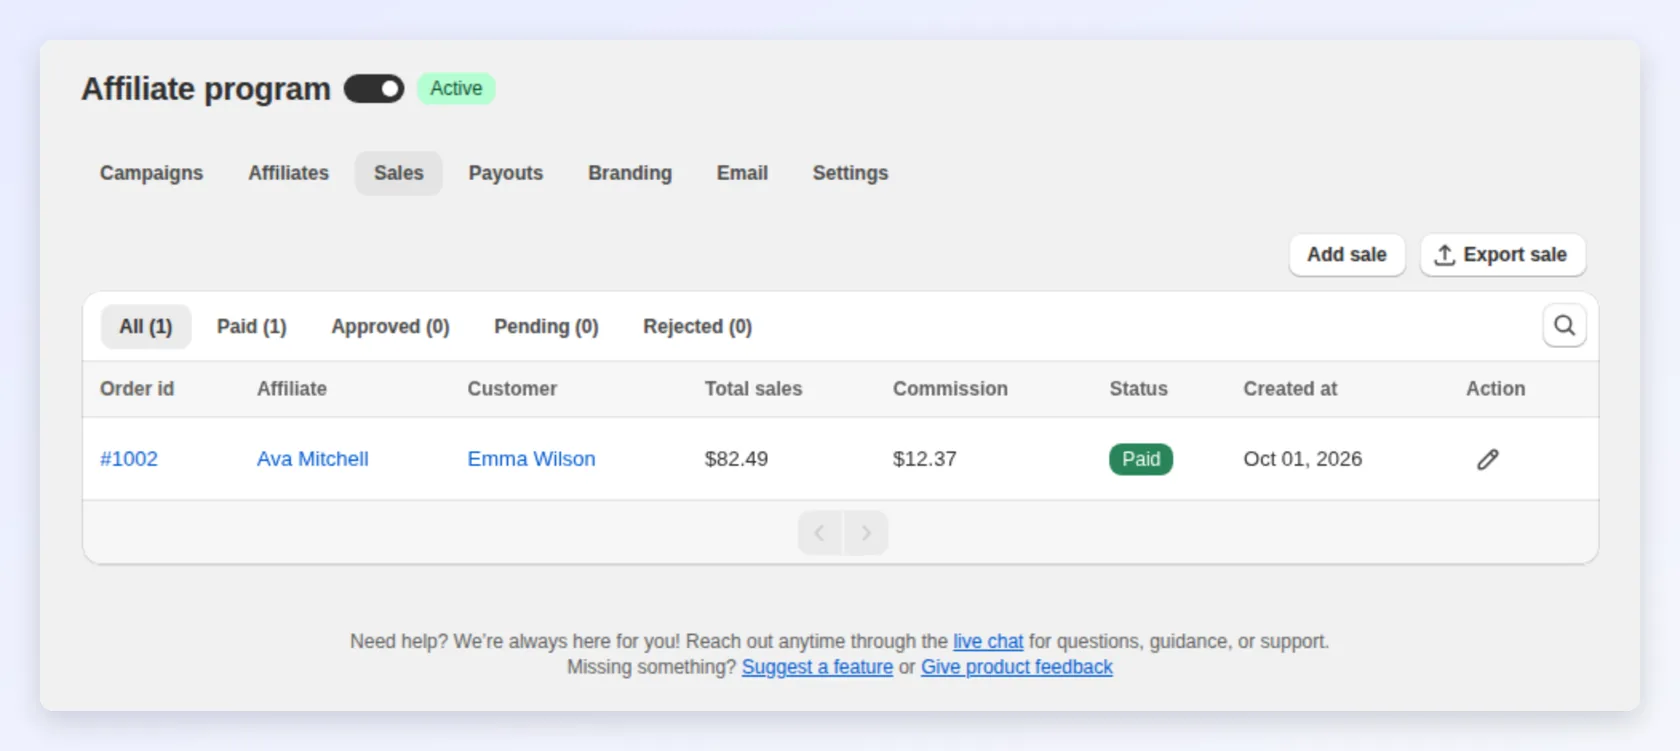Filter by Rejected (0) sales
Image resolution: width=1680 pixels, height=751 pixels.
coord(697,327)
